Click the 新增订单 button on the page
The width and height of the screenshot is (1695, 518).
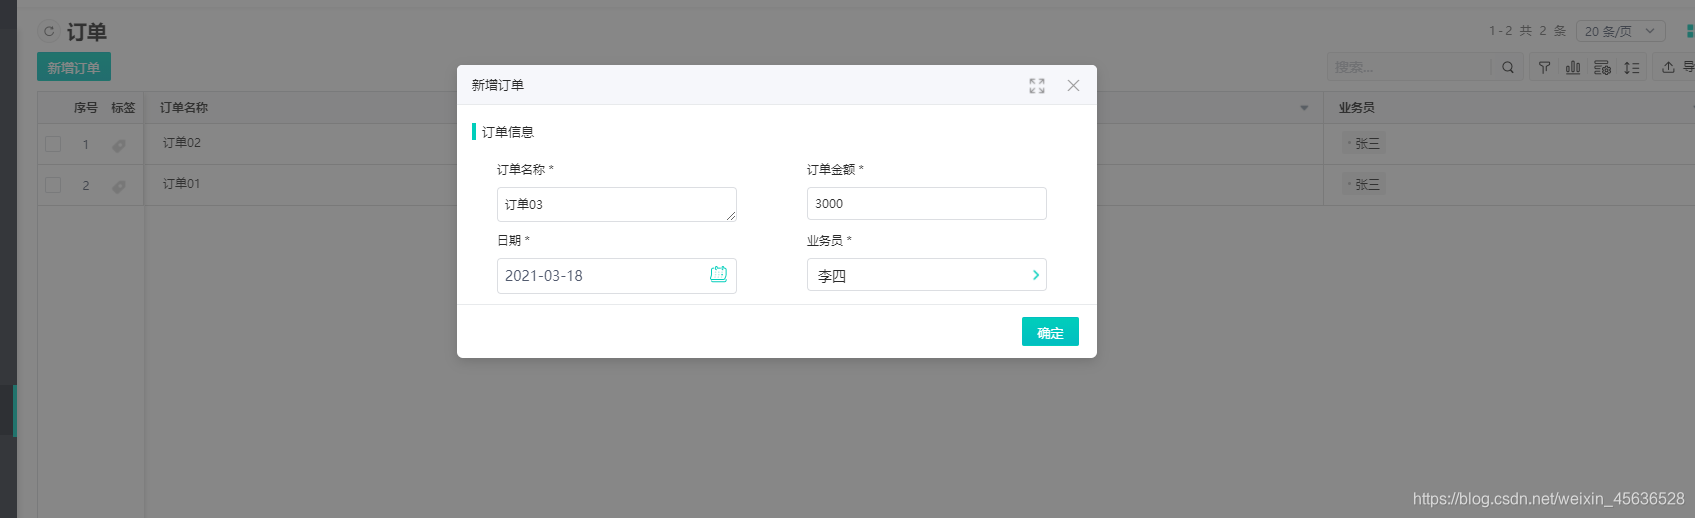[74, 67]
